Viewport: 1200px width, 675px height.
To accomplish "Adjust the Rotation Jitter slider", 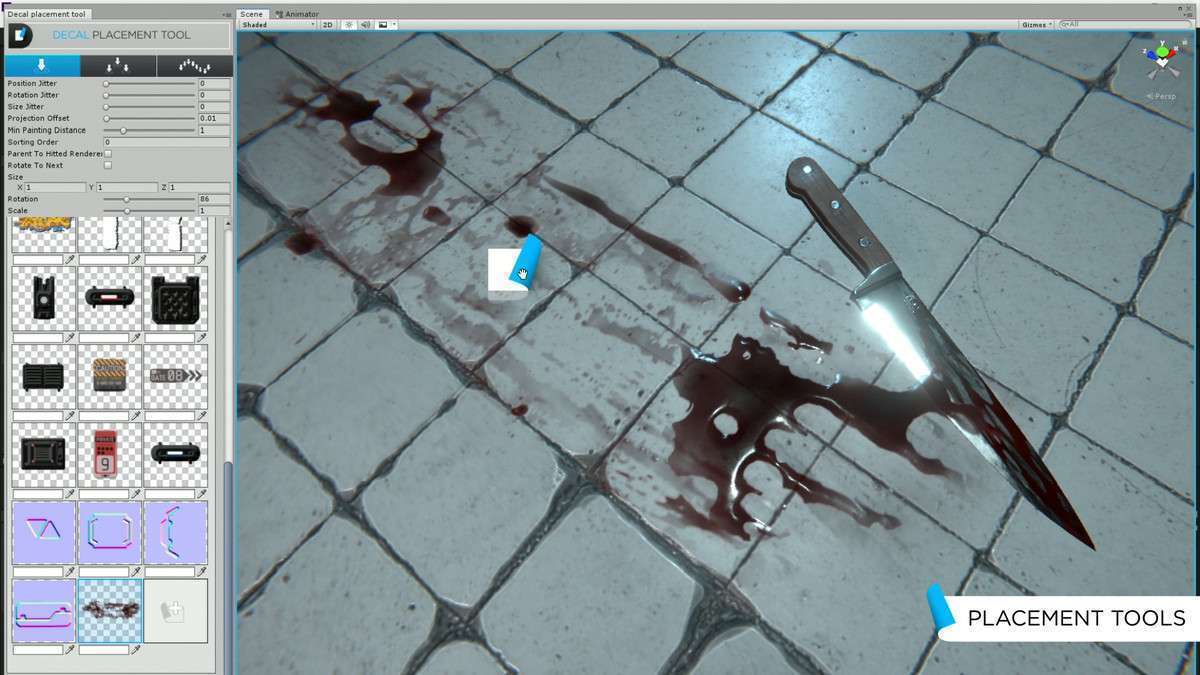I will pyautogui.click(x=150, y=95).
